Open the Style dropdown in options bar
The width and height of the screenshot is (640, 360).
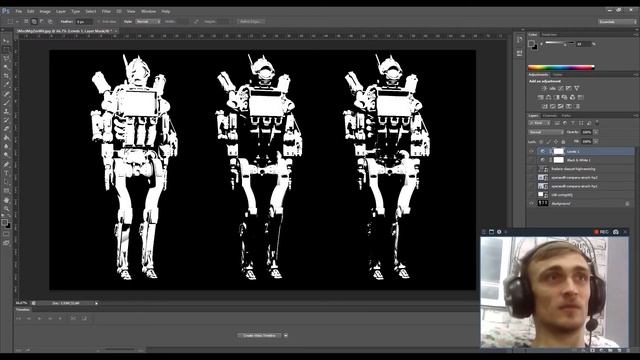[147, 21]
